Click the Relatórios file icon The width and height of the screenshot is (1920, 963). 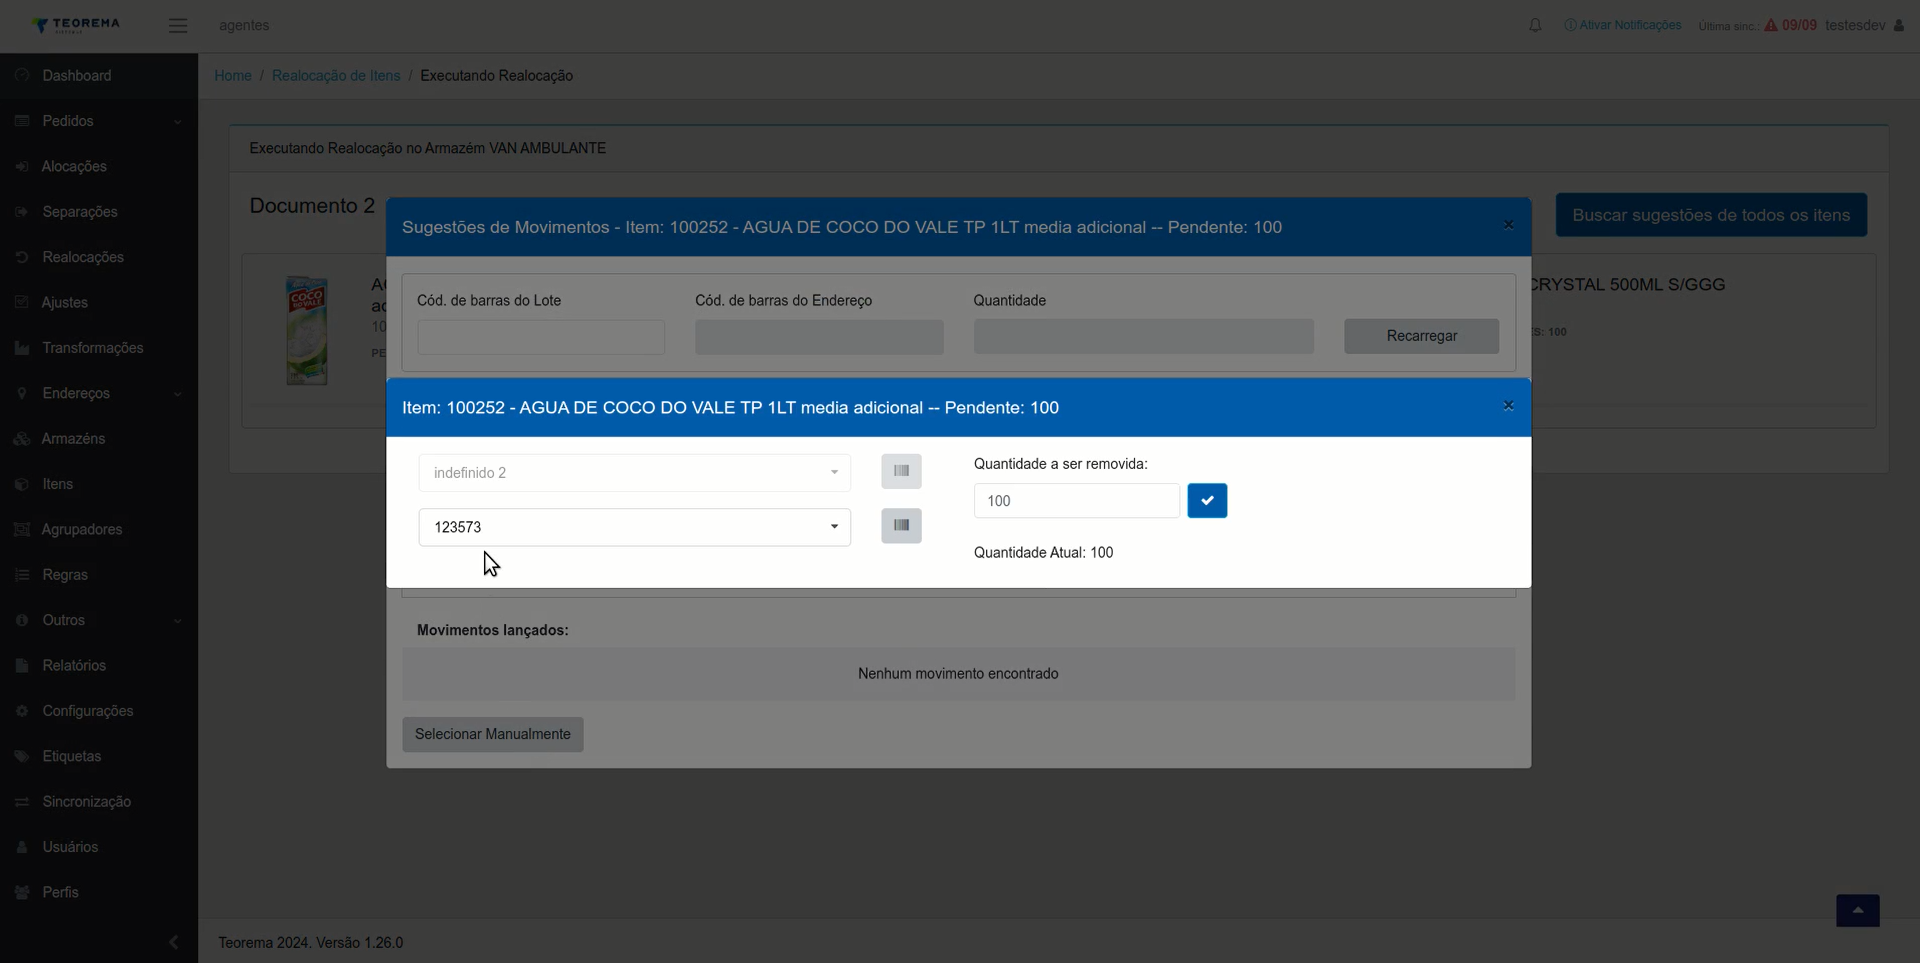22,665
